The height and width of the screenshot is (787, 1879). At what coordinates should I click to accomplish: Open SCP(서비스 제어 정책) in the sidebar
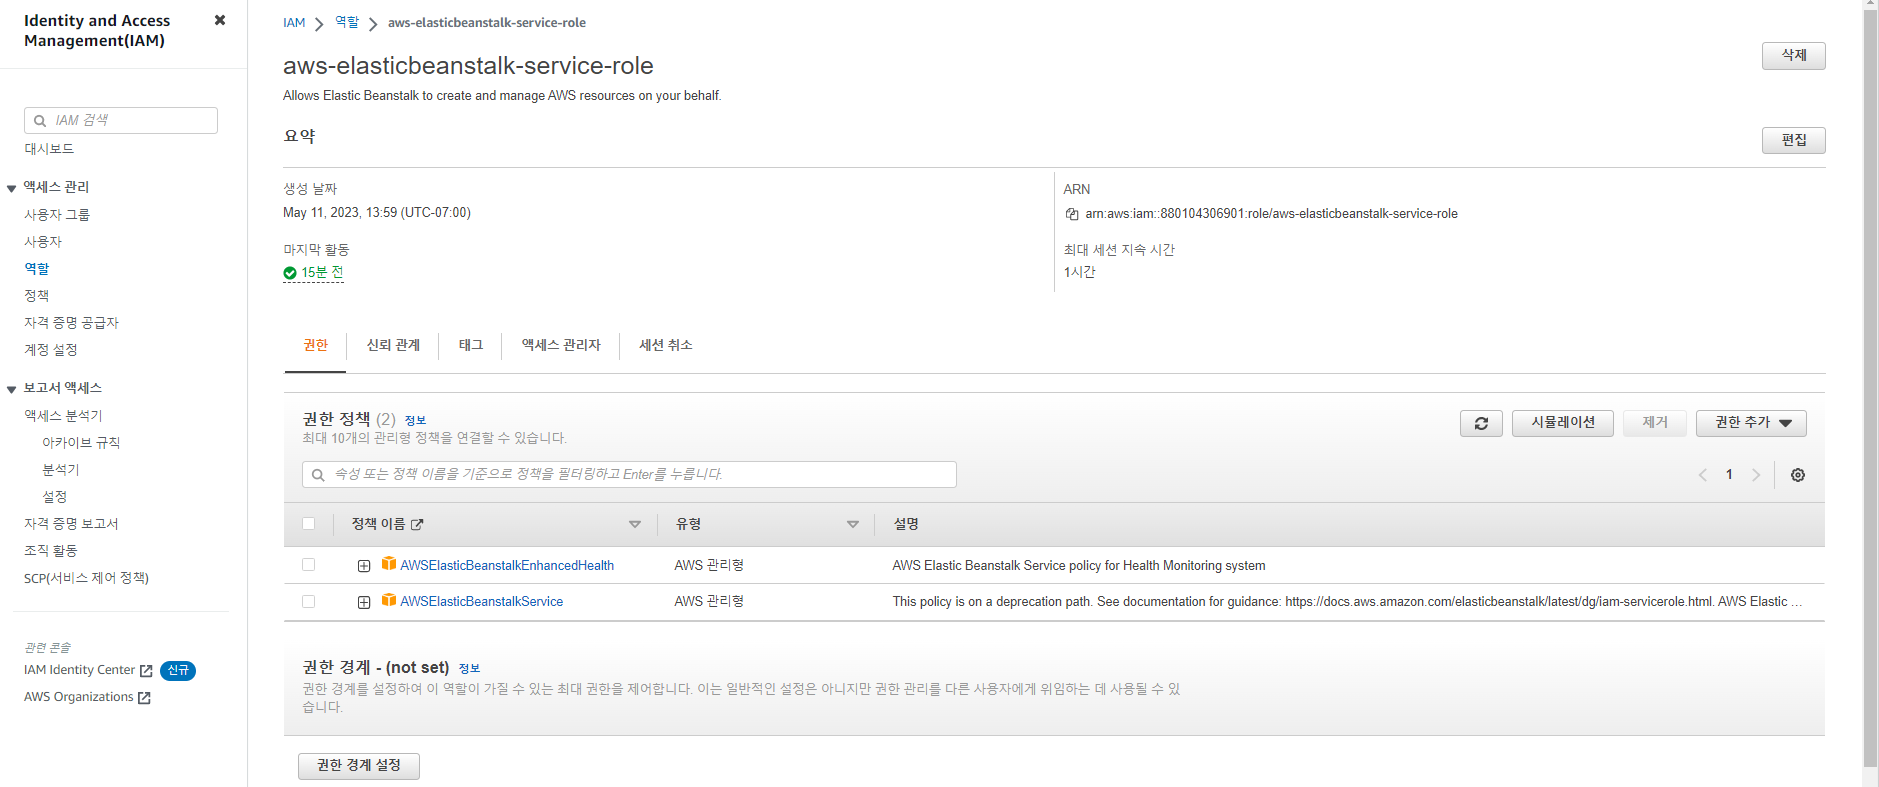pyautogui.click(x=86, y=578)
